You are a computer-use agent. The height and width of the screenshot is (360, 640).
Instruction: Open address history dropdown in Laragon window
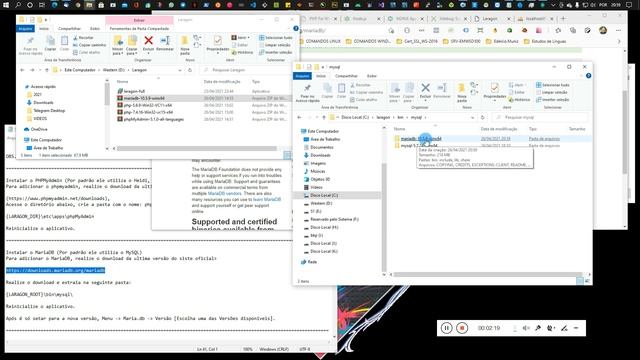[180, 70]
